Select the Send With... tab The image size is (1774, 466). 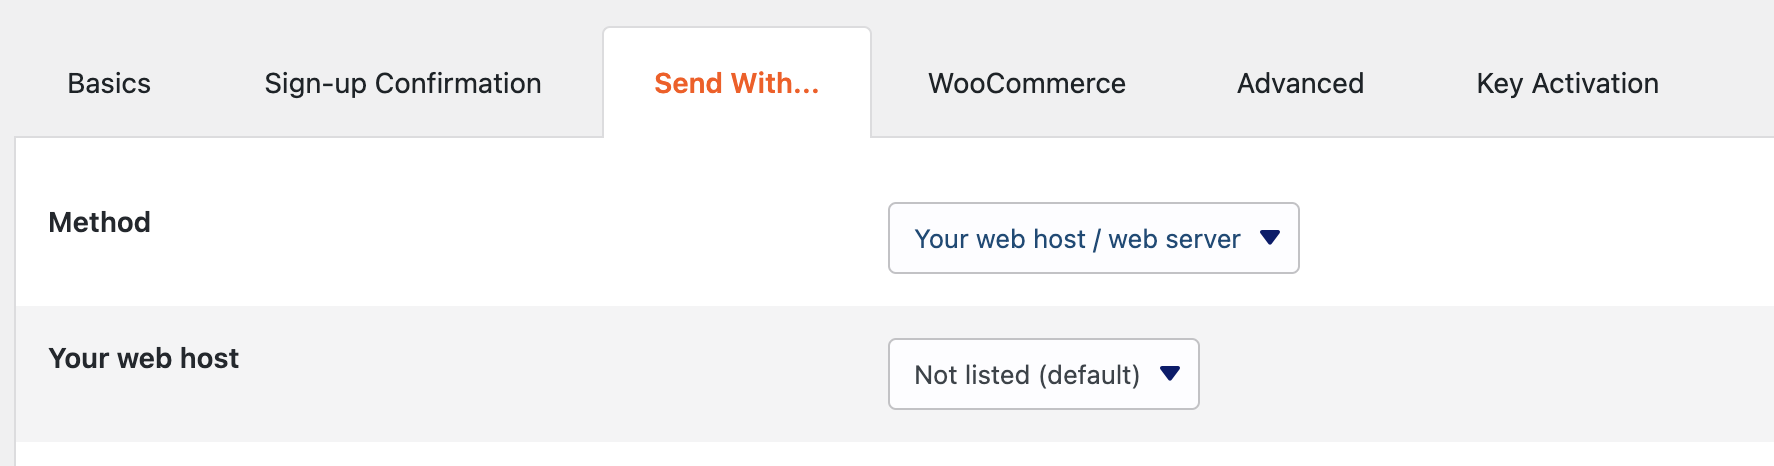tap(736, 84)
